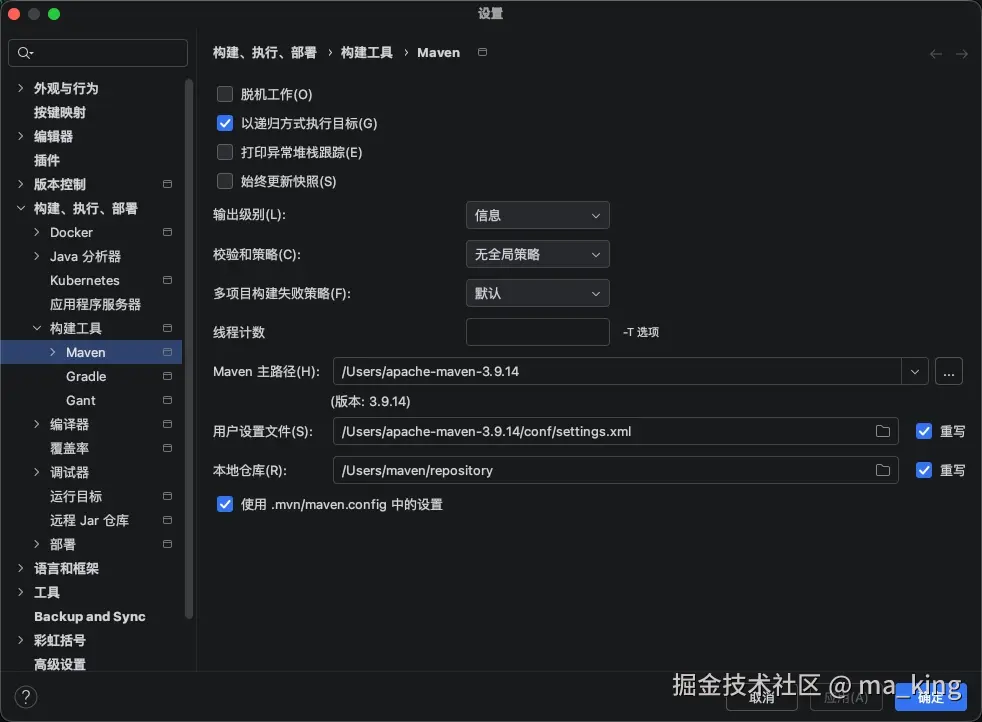Open Maven 主路径 dropdown arrow
The height and width of the screenshot is (722, 982).
pyautogui.click(x=914, y=371)
